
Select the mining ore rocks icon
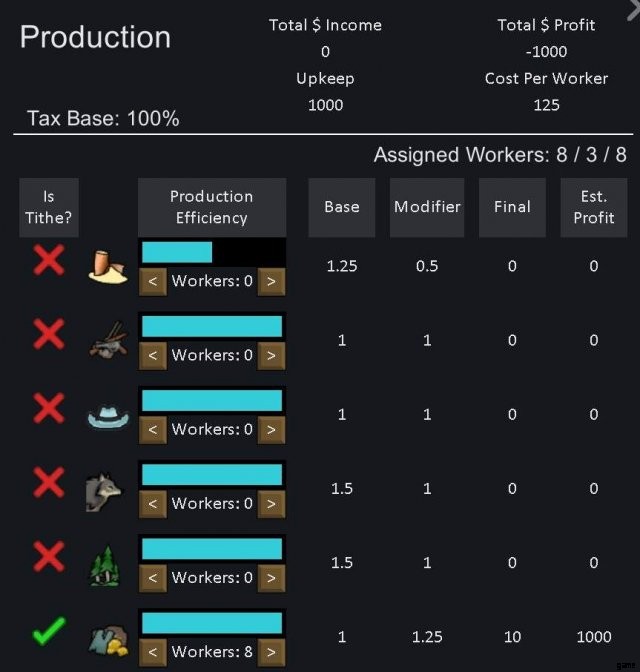105,638
